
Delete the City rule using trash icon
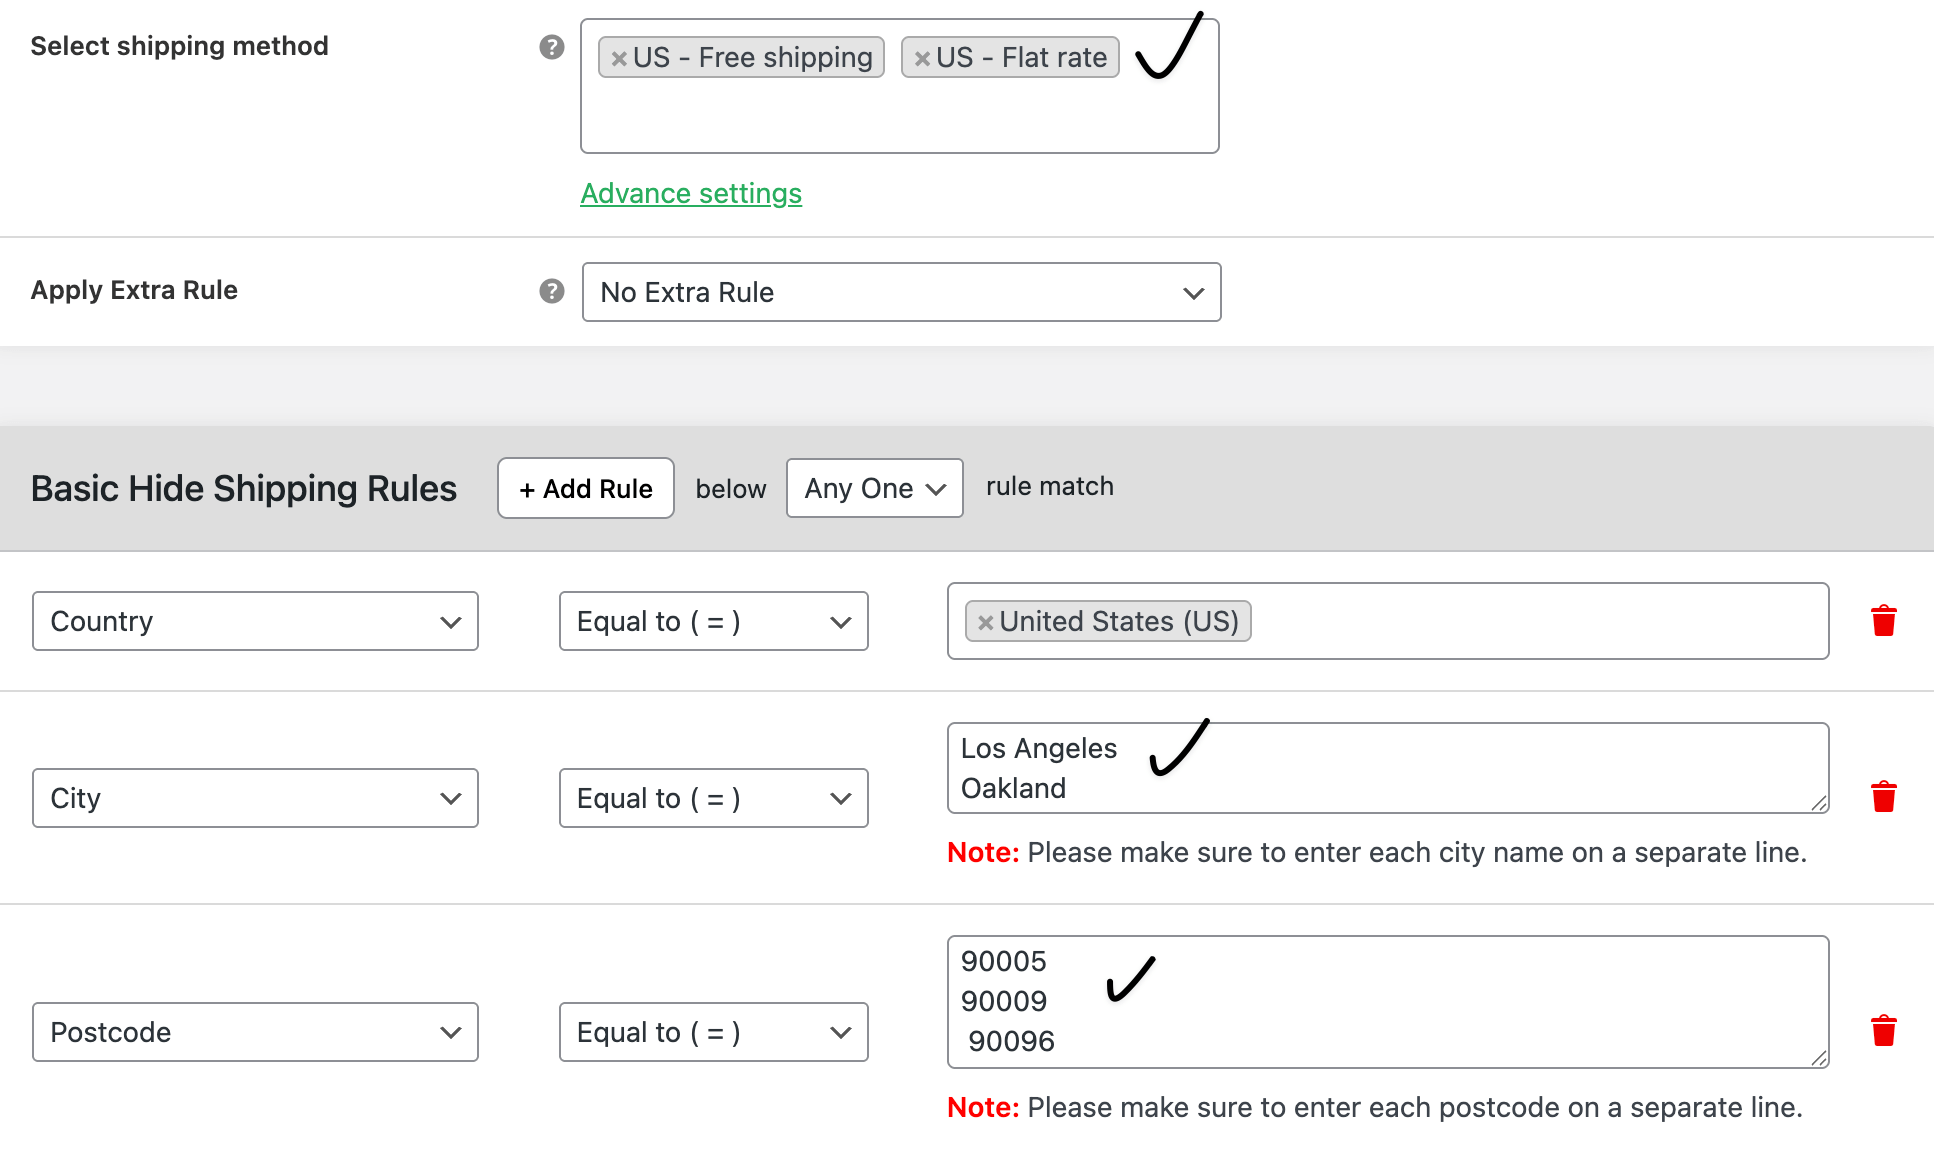coord(1884,797)
